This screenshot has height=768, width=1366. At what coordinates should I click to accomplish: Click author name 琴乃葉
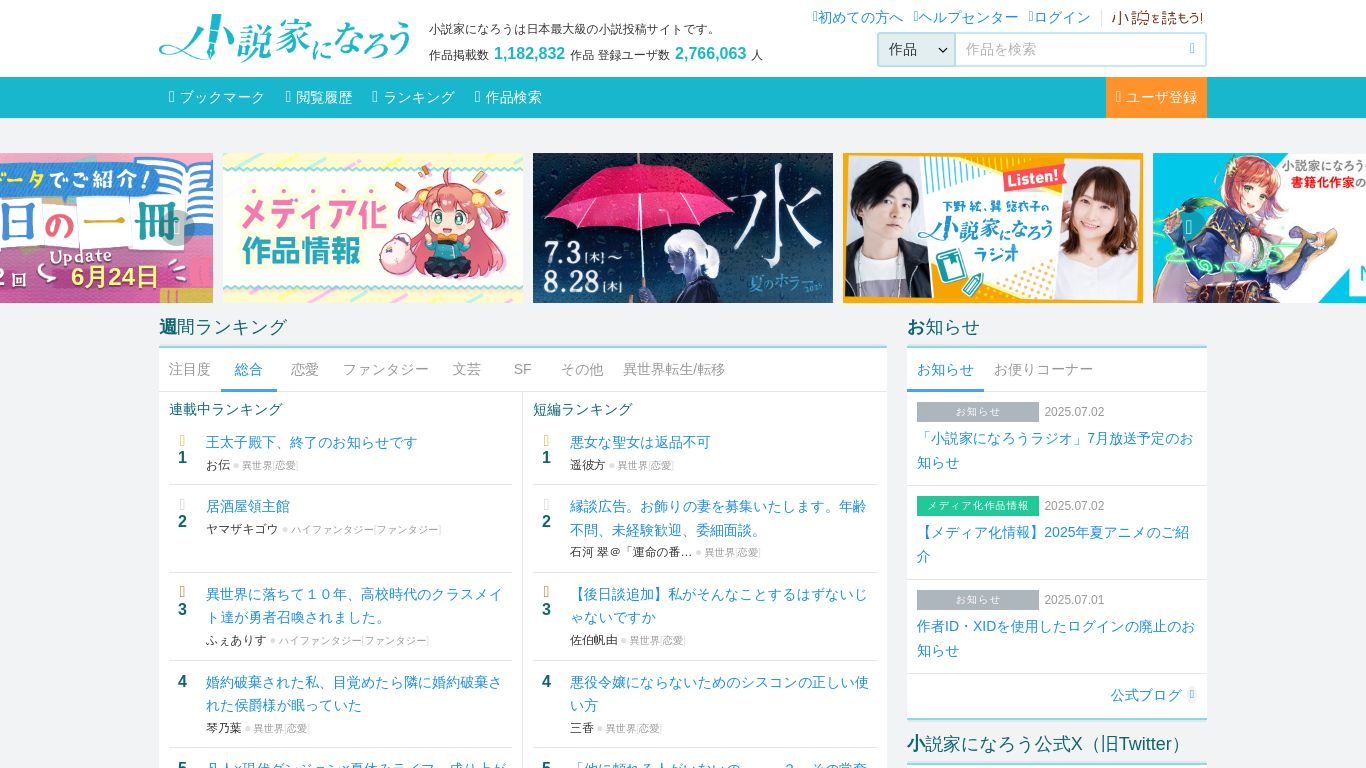point(224,728)
